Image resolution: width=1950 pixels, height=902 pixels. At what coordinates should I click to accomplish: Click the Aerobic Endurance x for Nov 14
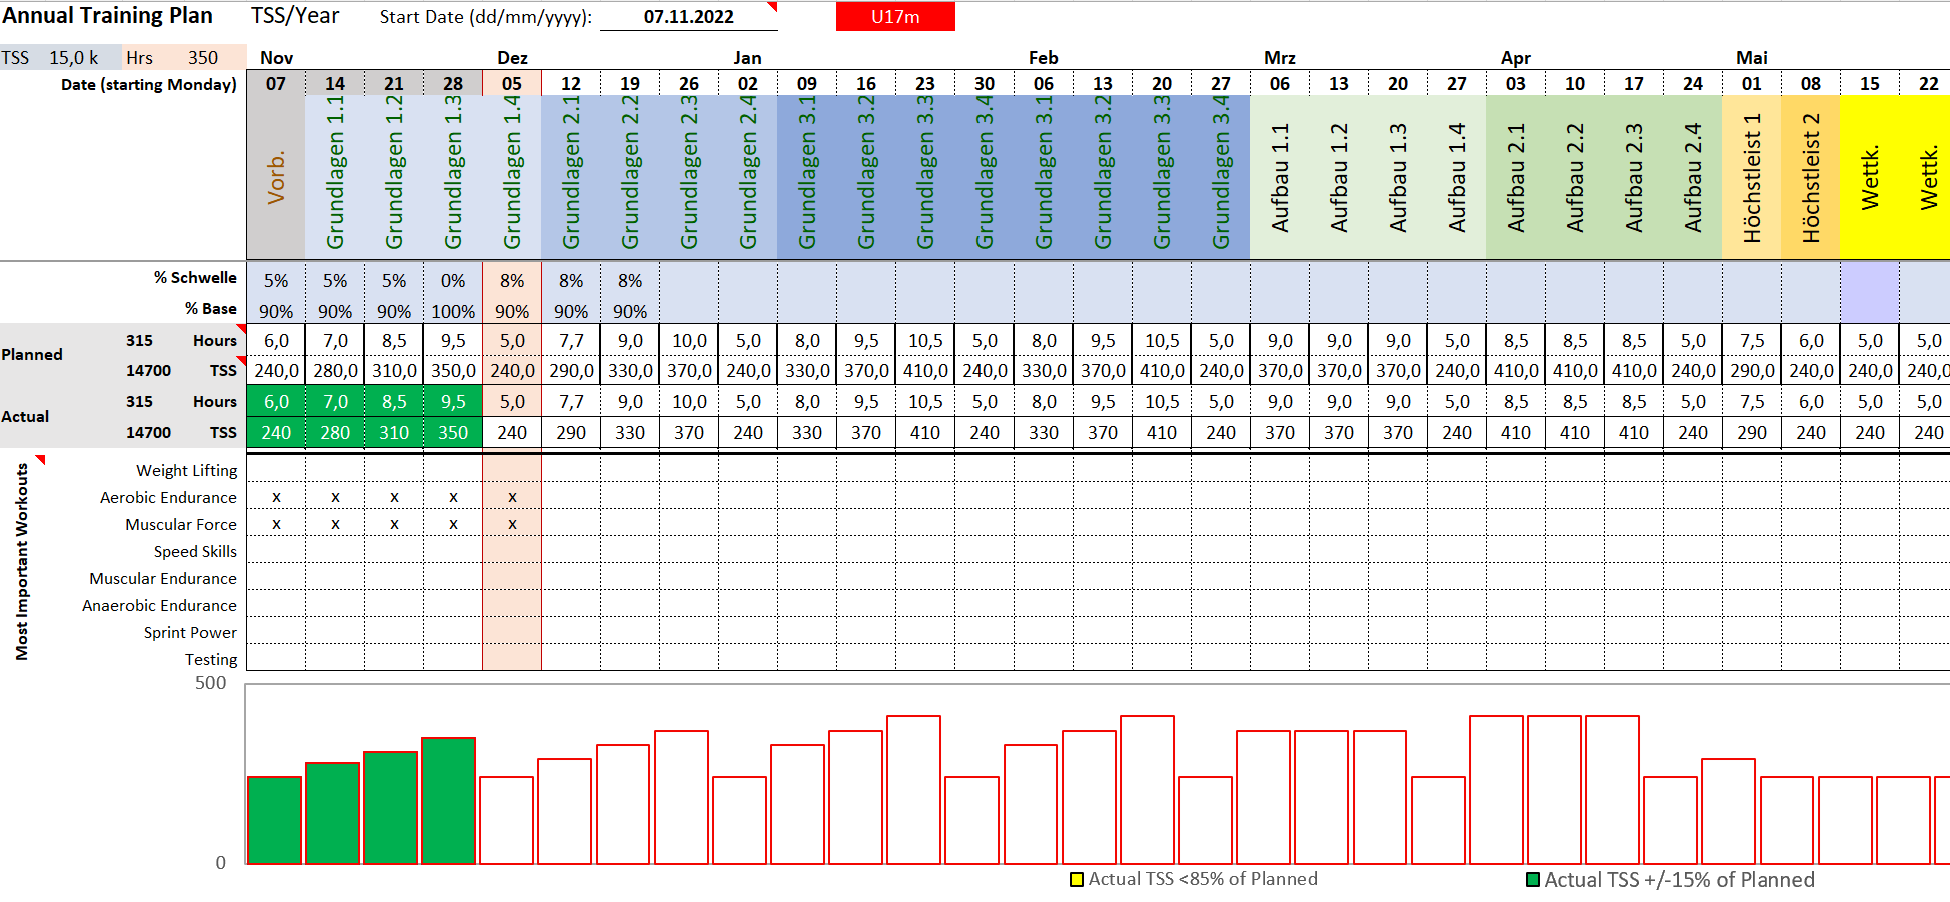point(335,497)
